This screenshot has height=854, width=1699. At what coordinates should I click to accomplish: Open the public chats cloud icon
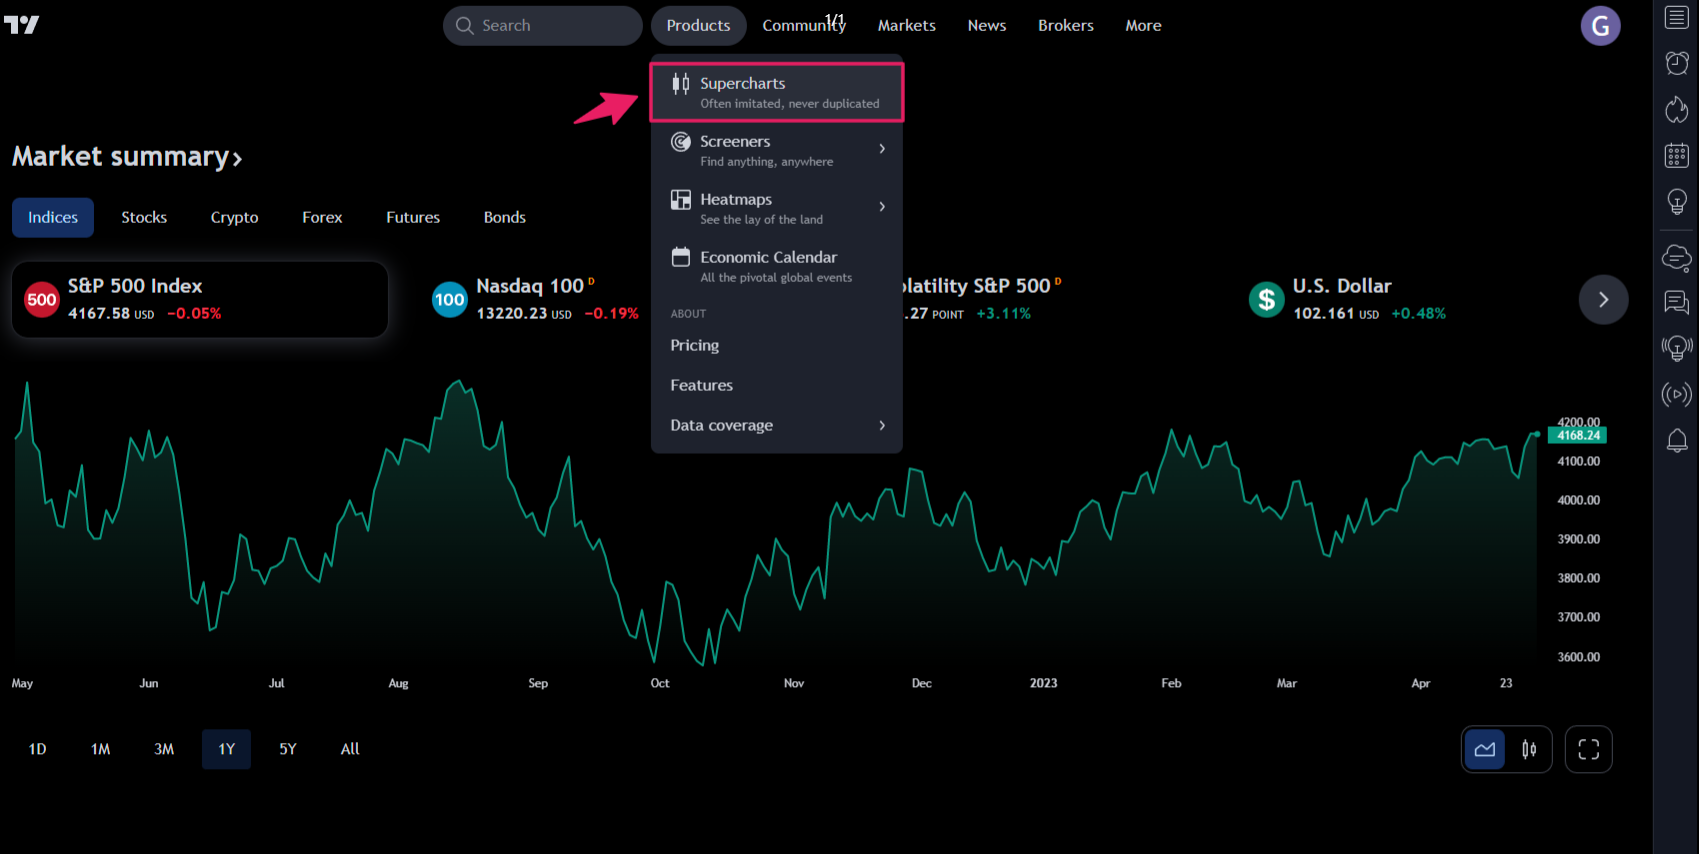[1677, 258]
